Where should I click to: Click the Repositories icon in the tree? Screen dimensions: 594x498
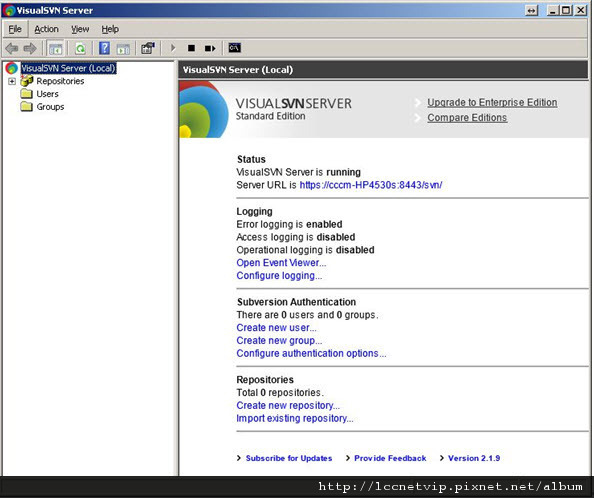coord(27,81)
